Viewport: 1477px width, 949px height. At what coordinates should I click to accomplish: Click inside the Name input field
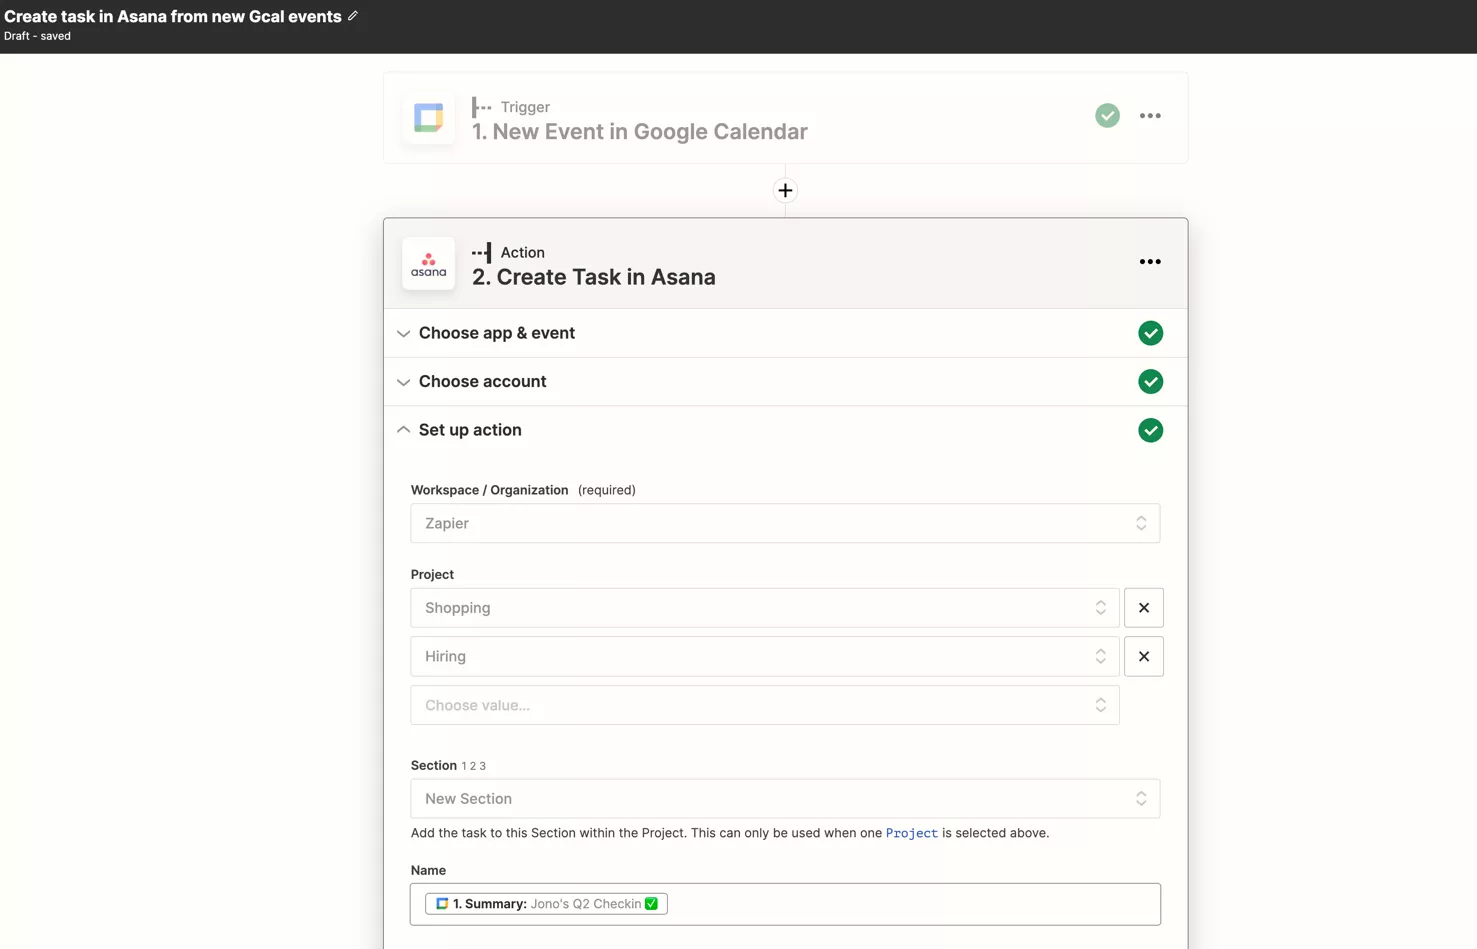tap(900, 904)
